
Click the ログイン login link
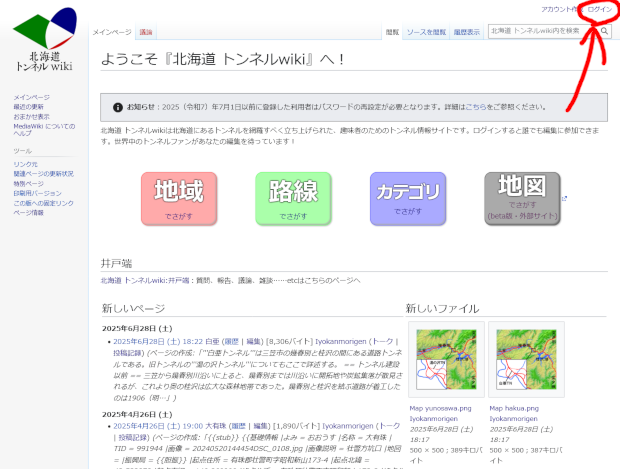click(x=600, y=8)
